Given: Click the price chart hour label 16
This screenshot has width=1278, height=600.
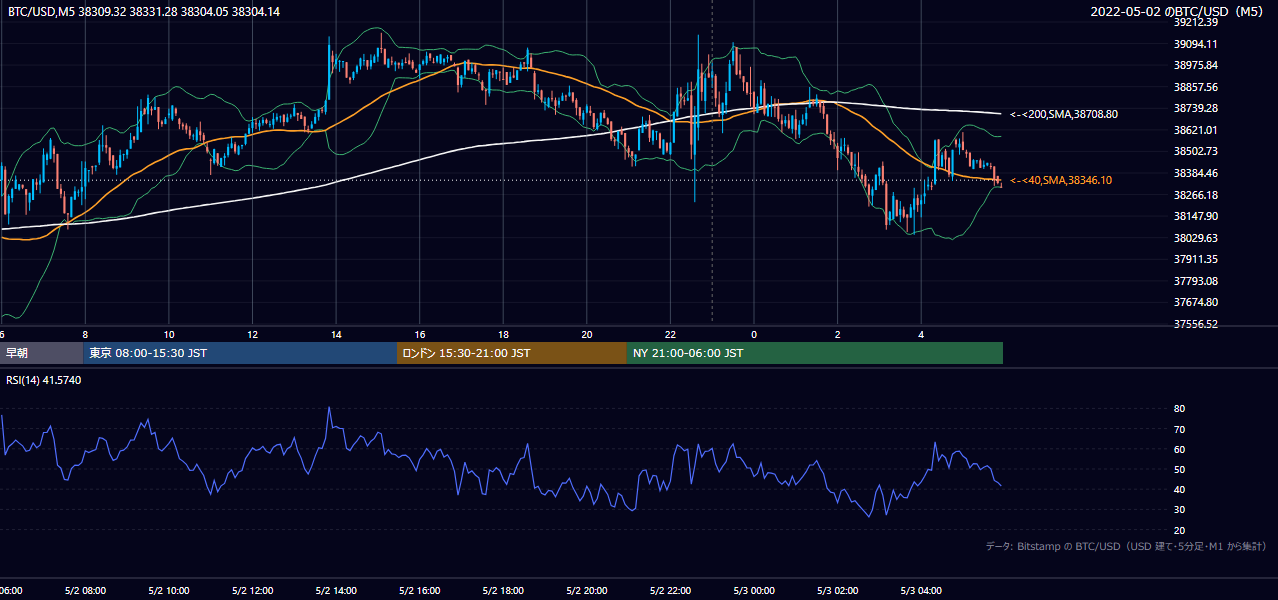Looking at the screenshot, I should point(420,334).
